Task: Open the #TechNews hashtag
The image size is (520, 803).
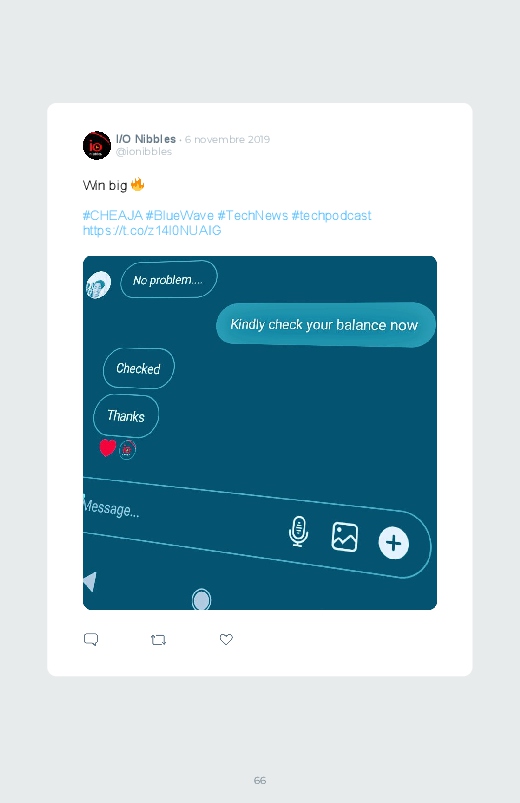Action: click(253, 216)
